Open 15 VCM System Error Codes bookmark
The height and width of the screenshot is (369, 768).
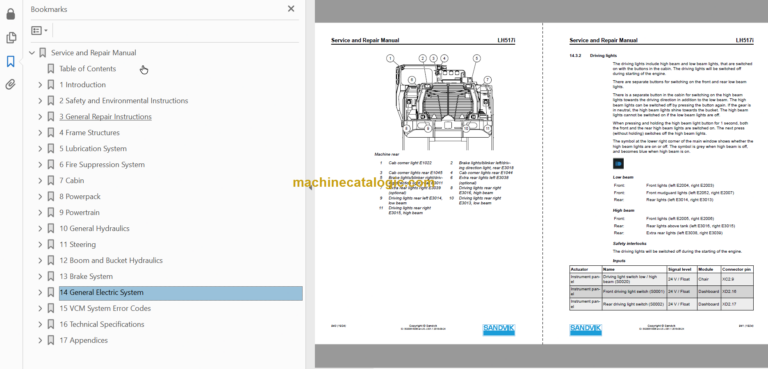pyautogui.click(x=105, y=308)
